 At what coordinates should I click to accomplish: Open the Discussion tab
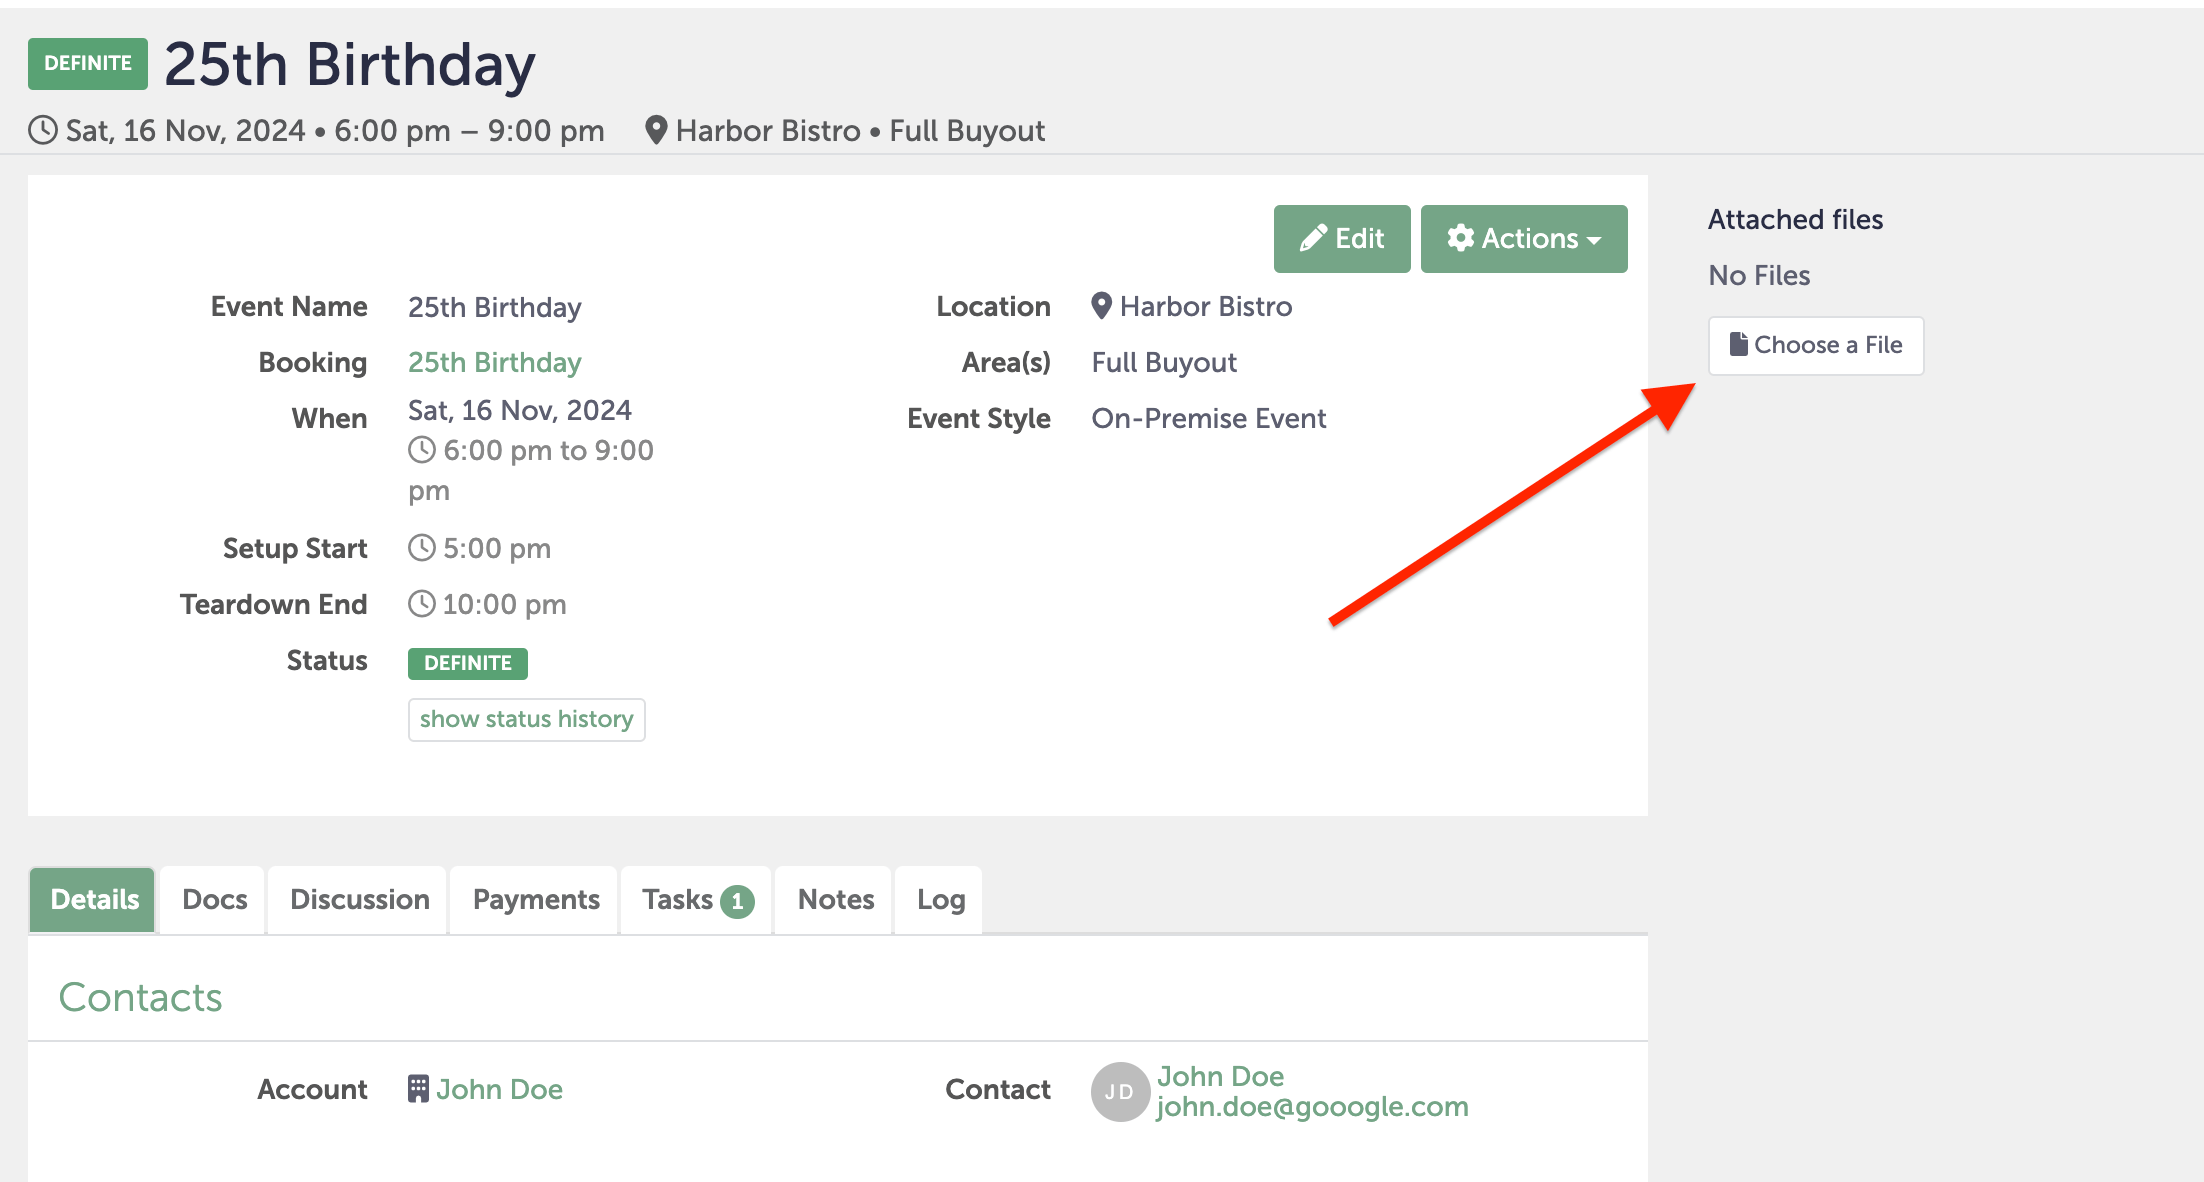[359, 899]
